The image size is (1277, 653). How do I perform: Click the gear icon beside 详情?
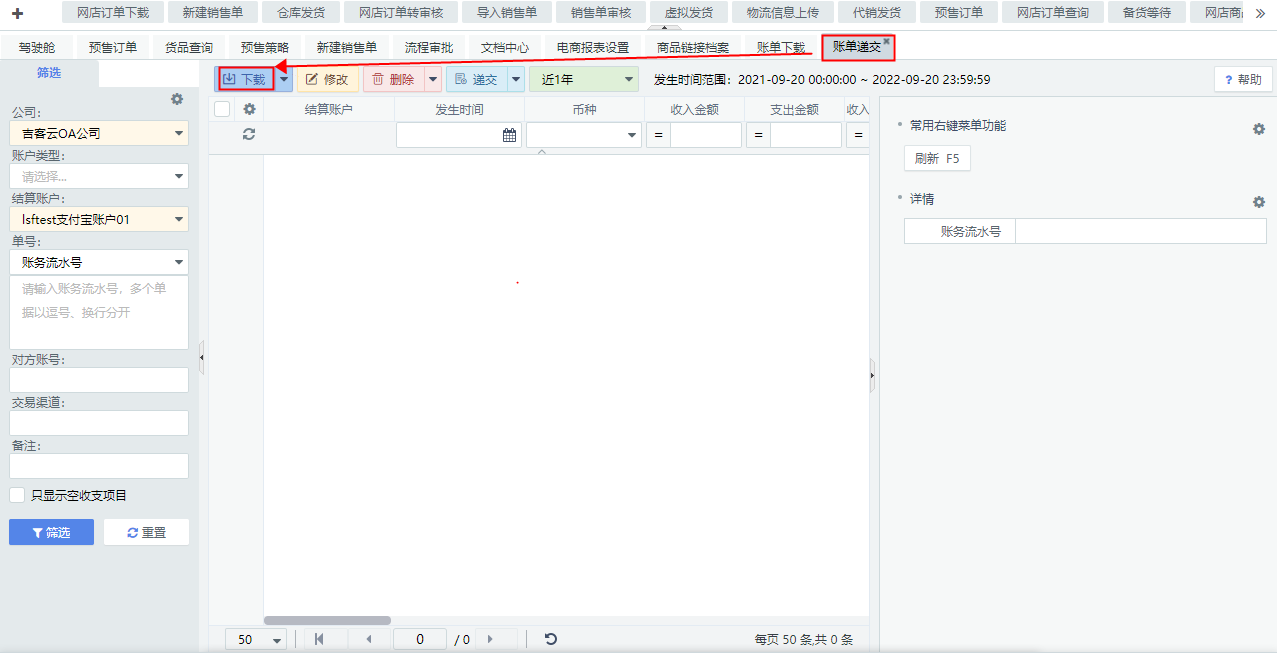coord(1259,202)
